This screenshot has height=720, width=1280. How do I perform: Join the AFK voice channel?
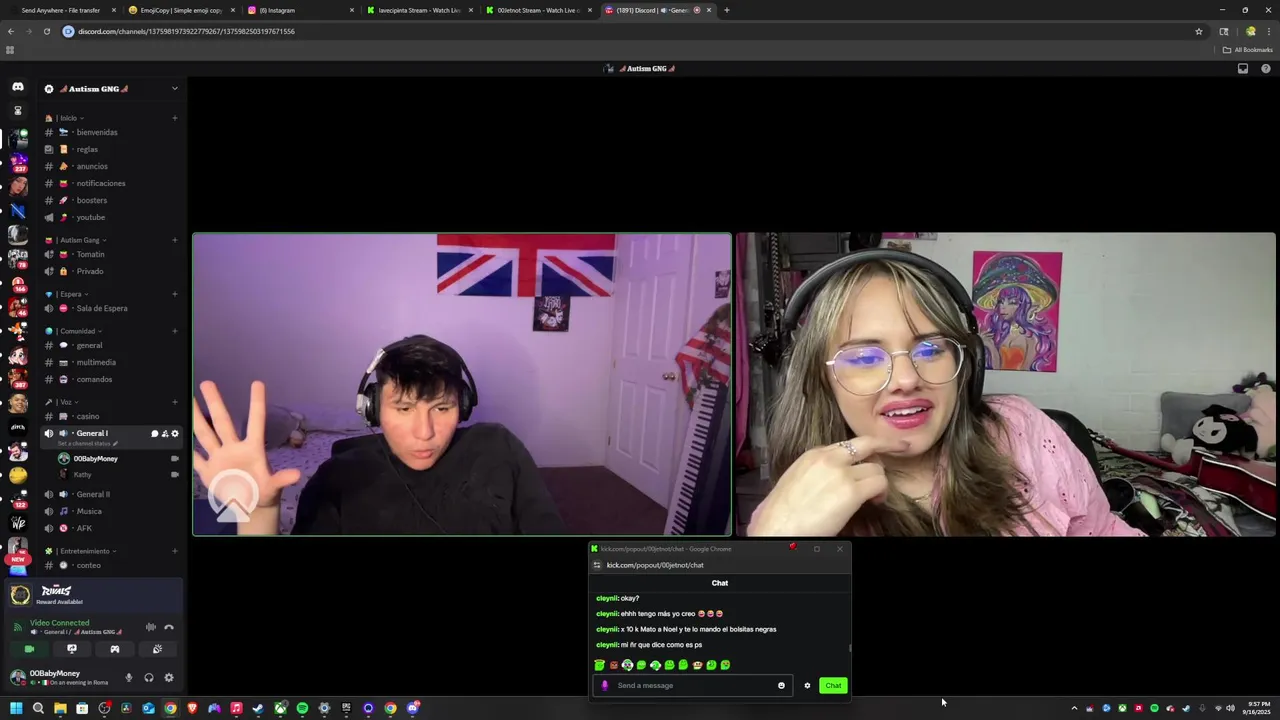pyautogui.click(x=110, y=528)
